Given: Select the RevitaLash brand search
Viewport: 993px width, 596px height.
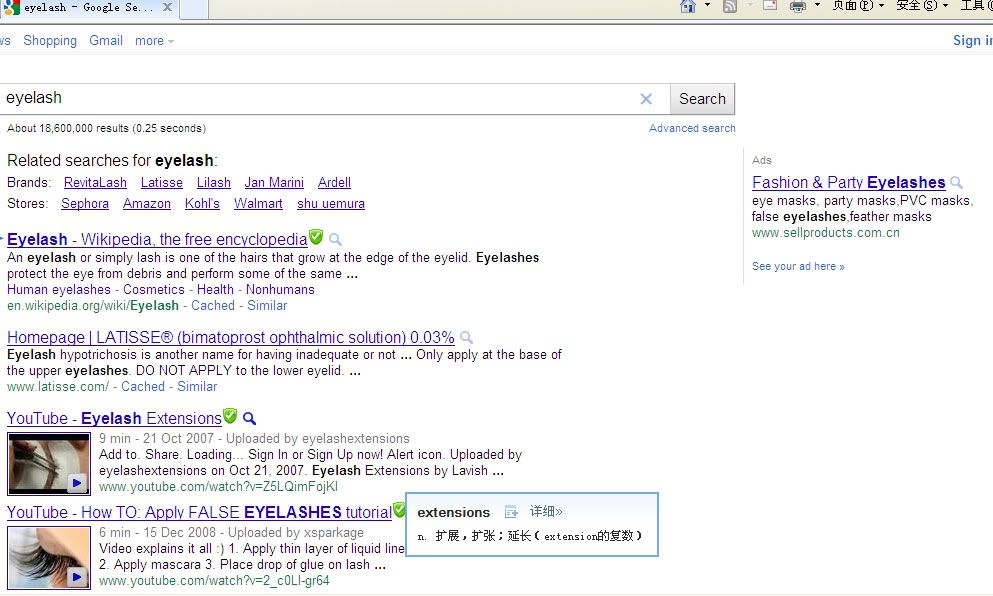Looking at the screenshot, I should pos(95,182).
